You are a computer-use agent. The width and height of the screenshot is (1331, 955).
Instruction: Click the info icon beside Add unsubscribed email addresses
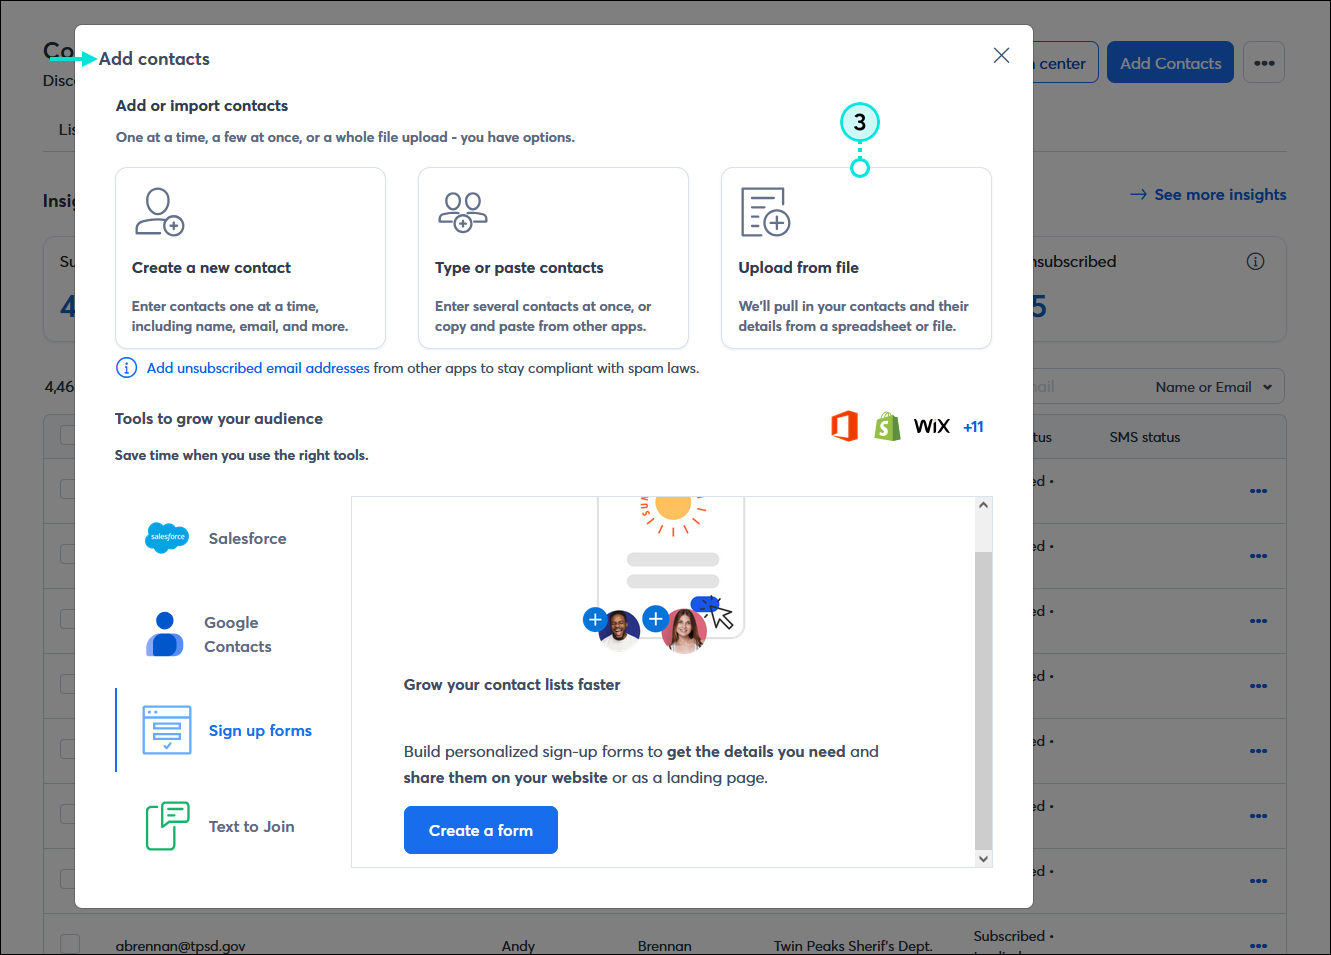(127, 368)
